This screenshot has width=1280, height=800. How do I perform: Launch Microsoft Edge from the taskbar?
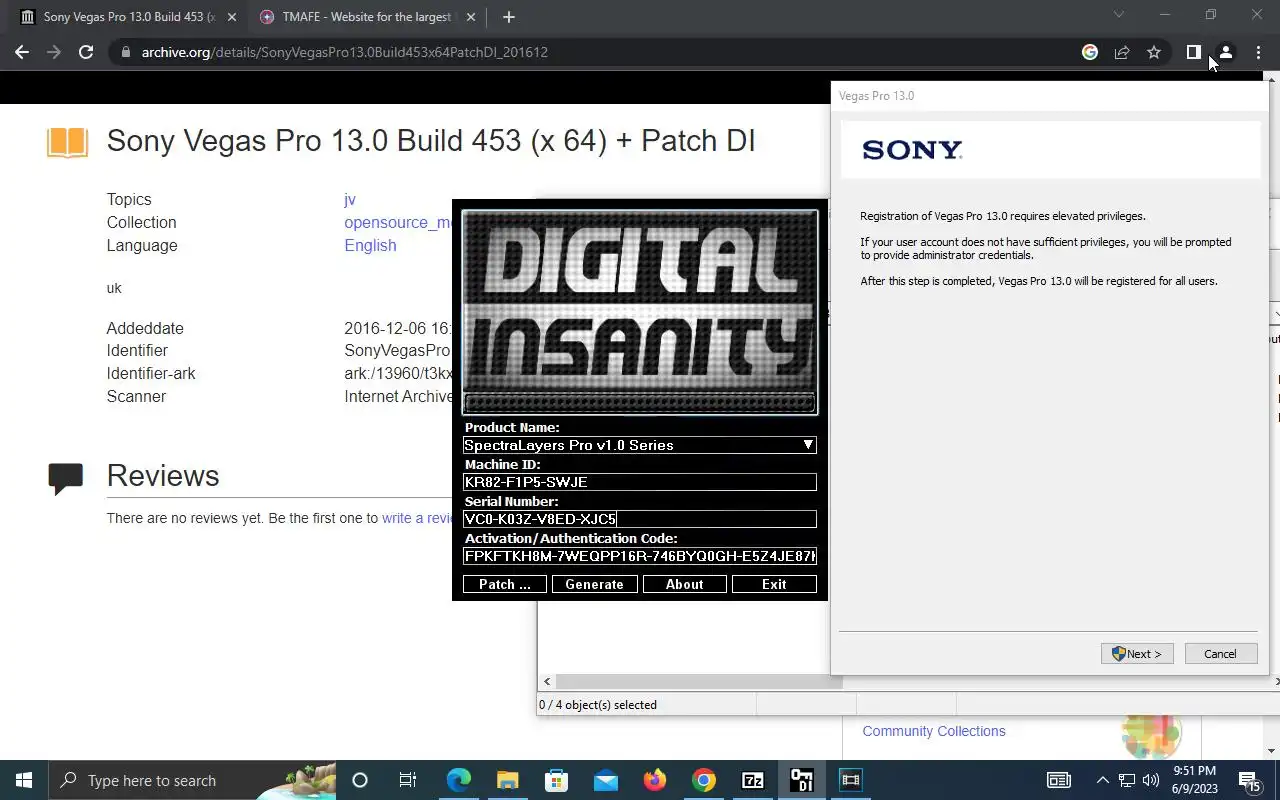pos(458,780)
